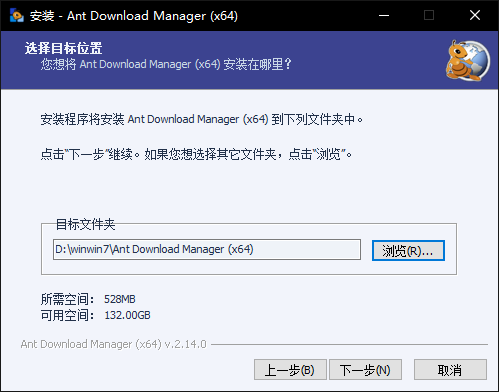The width and height of the screenshot is (499, 392).
Task: Go back with 上一步(B) button
Action: 290,370
